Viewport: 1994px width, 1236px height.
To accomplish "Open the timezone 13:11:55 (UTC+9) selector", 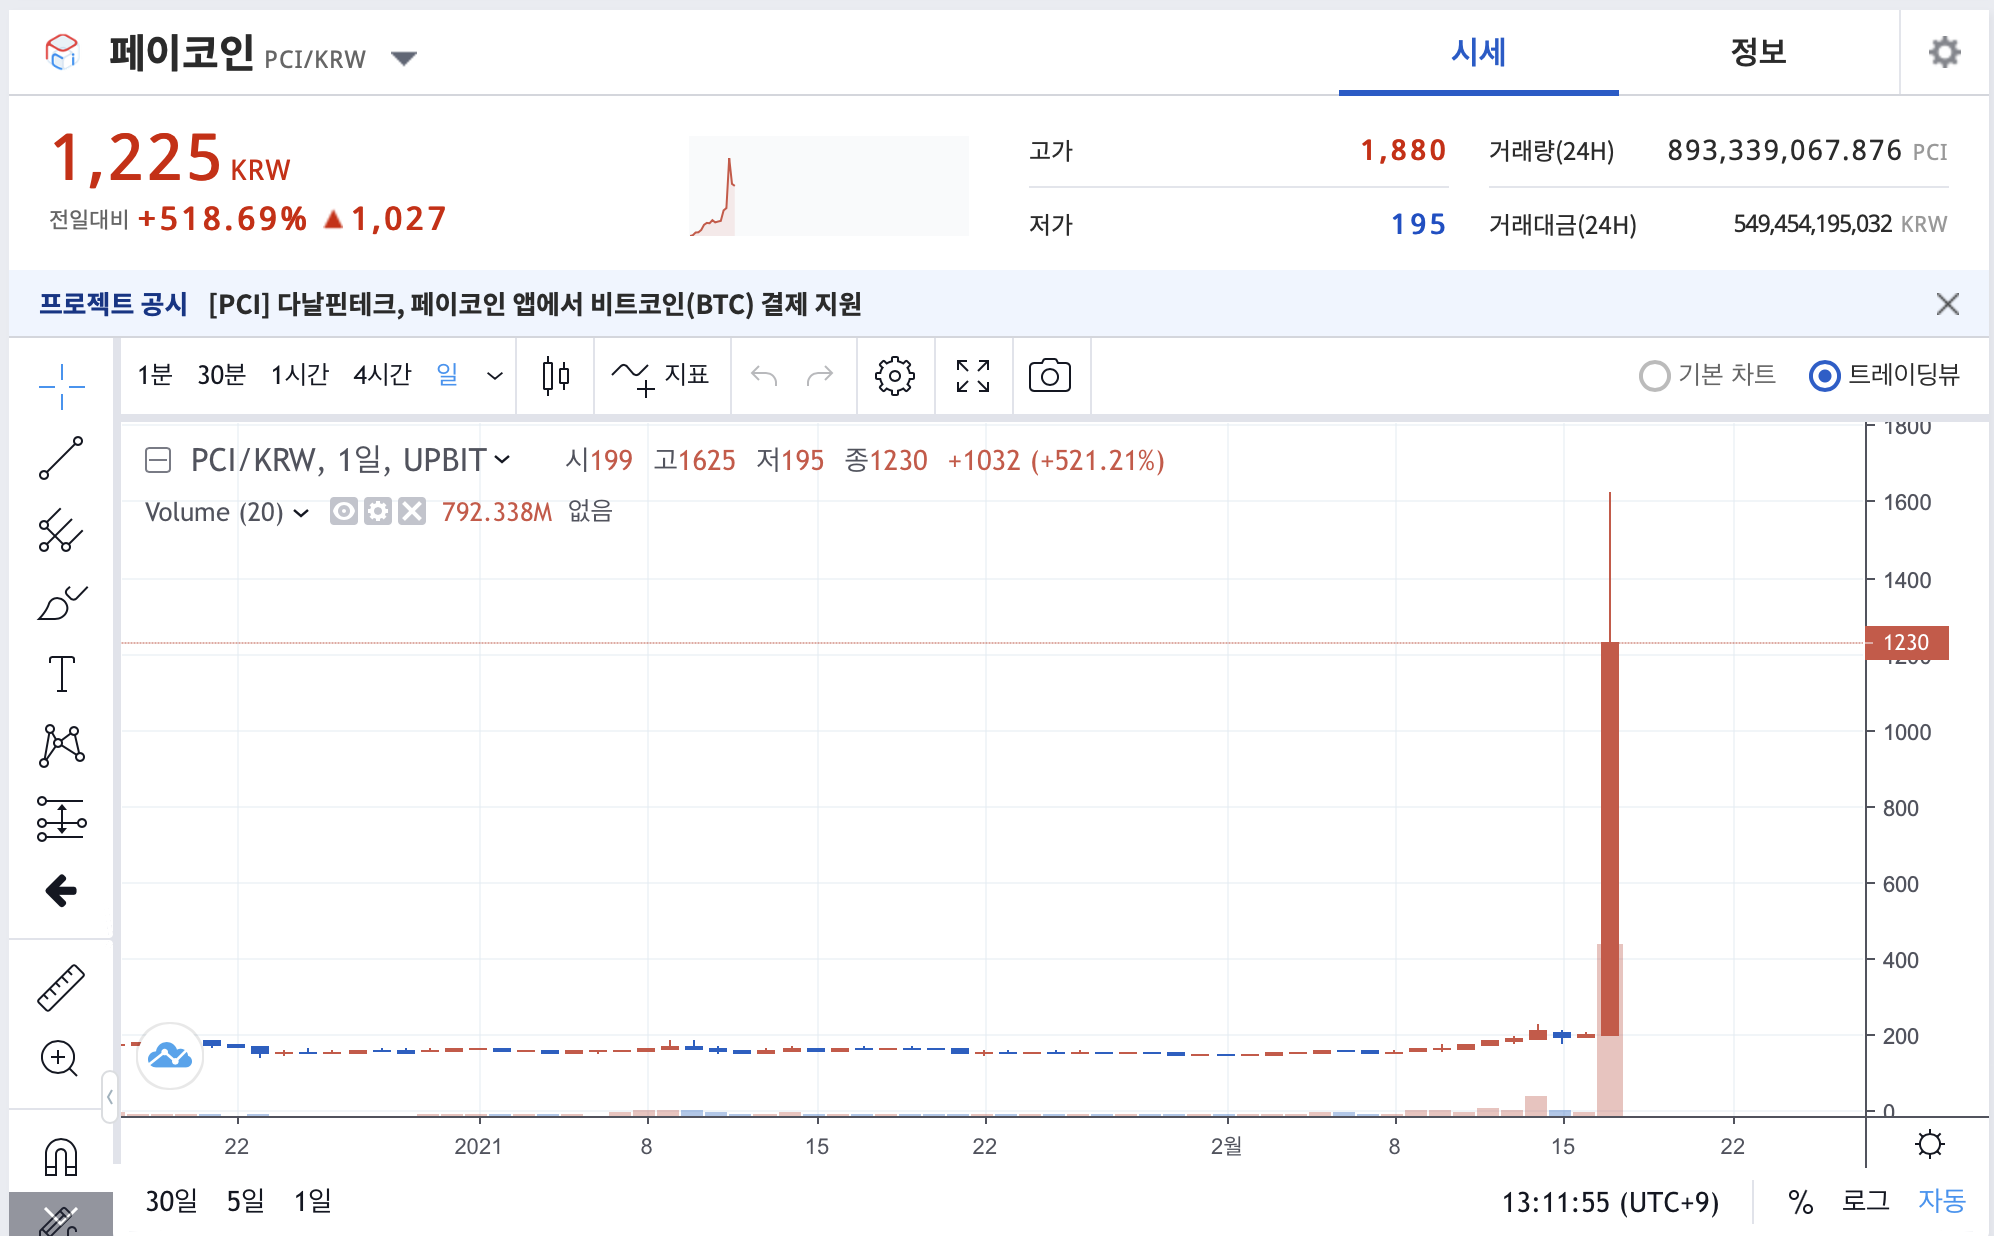I will coord(1610,1202).
